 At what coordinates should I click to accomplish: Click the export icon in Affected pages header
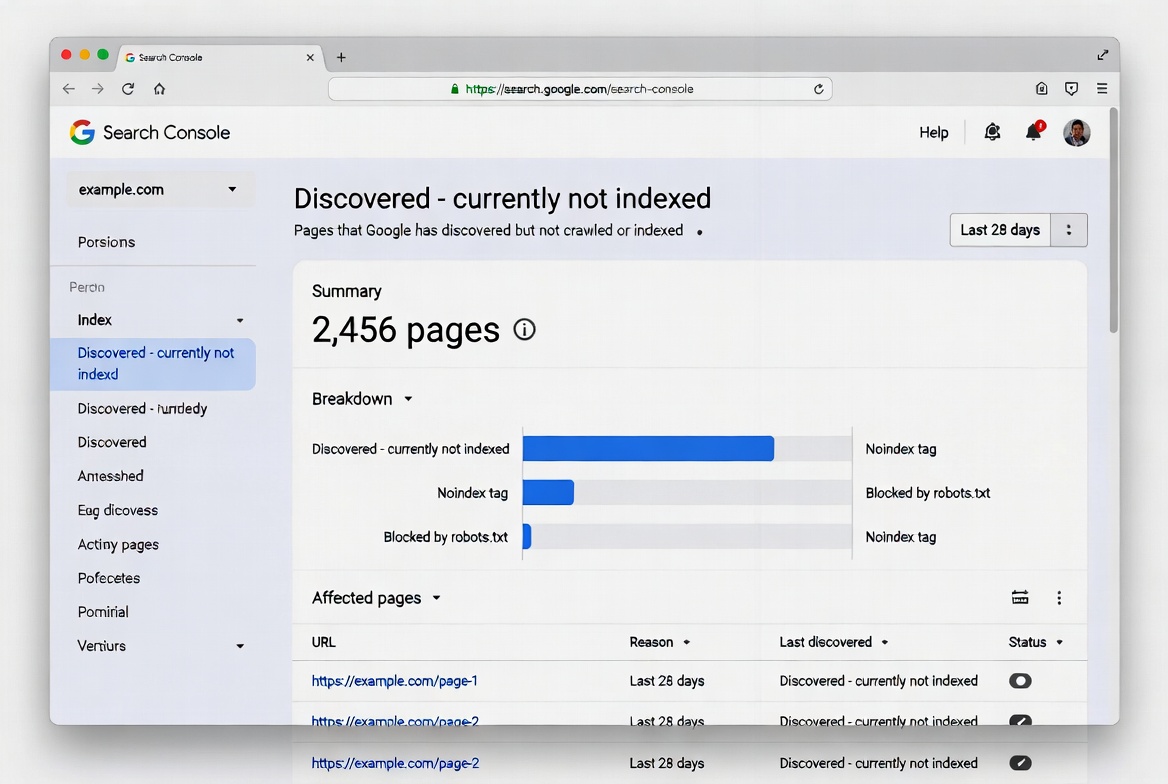click(1019, 596)
